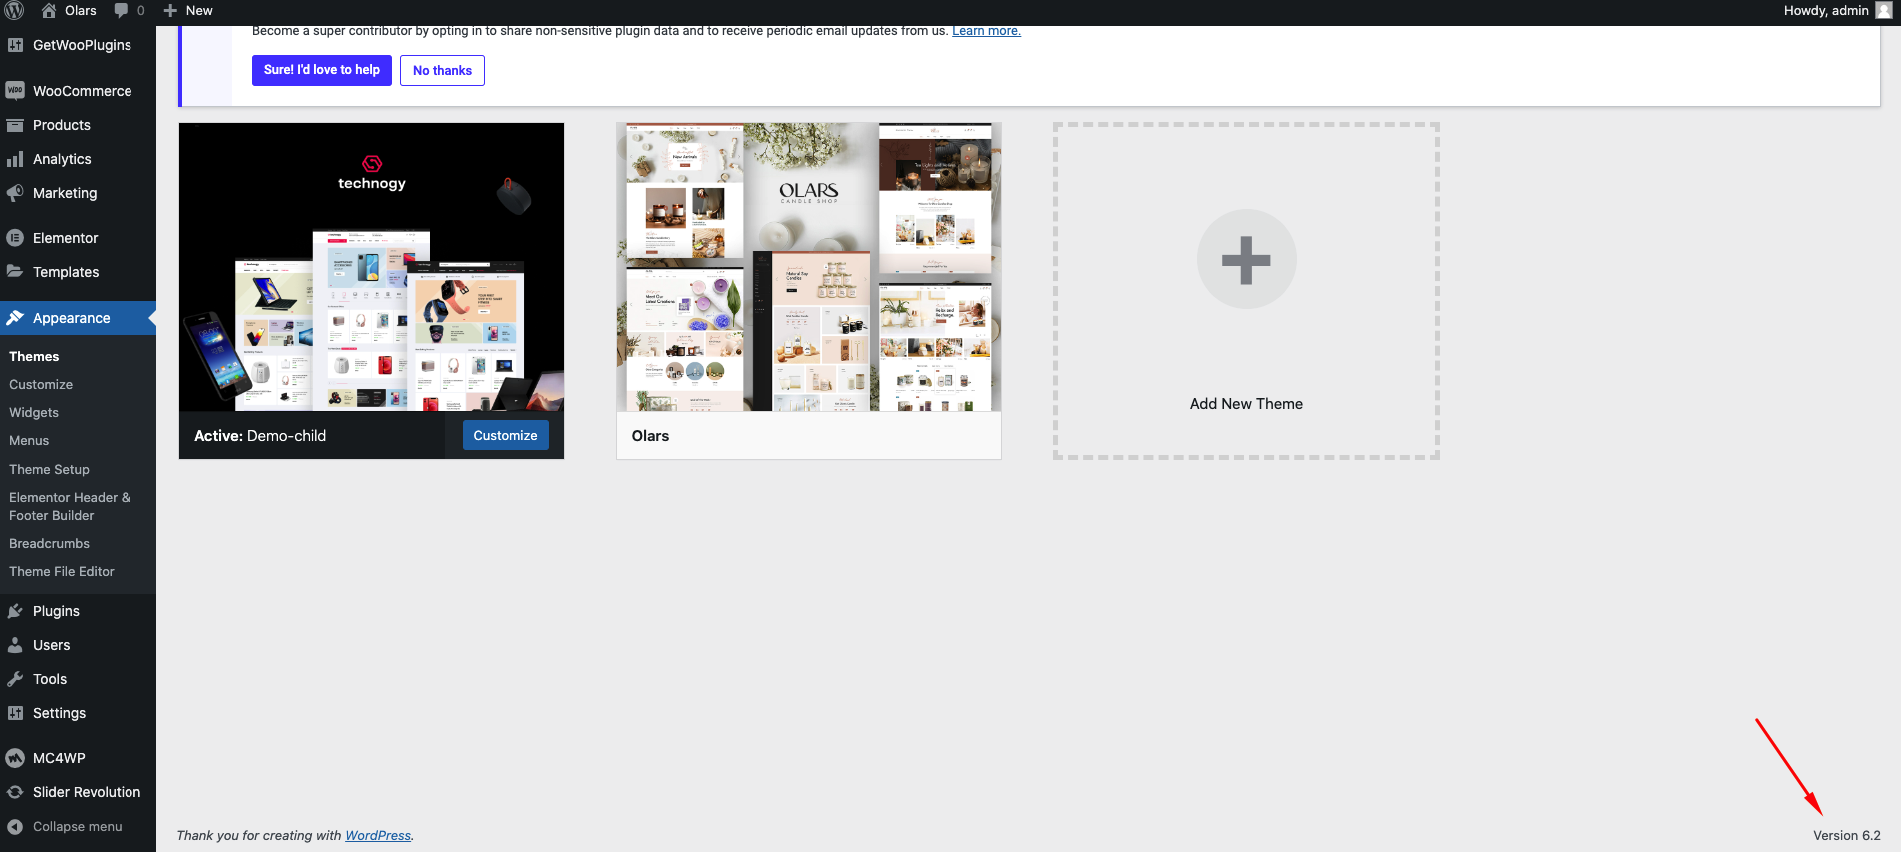Customize the active Demo-child theme
The image size is (1901, 852).
click(x=505, y=435)
